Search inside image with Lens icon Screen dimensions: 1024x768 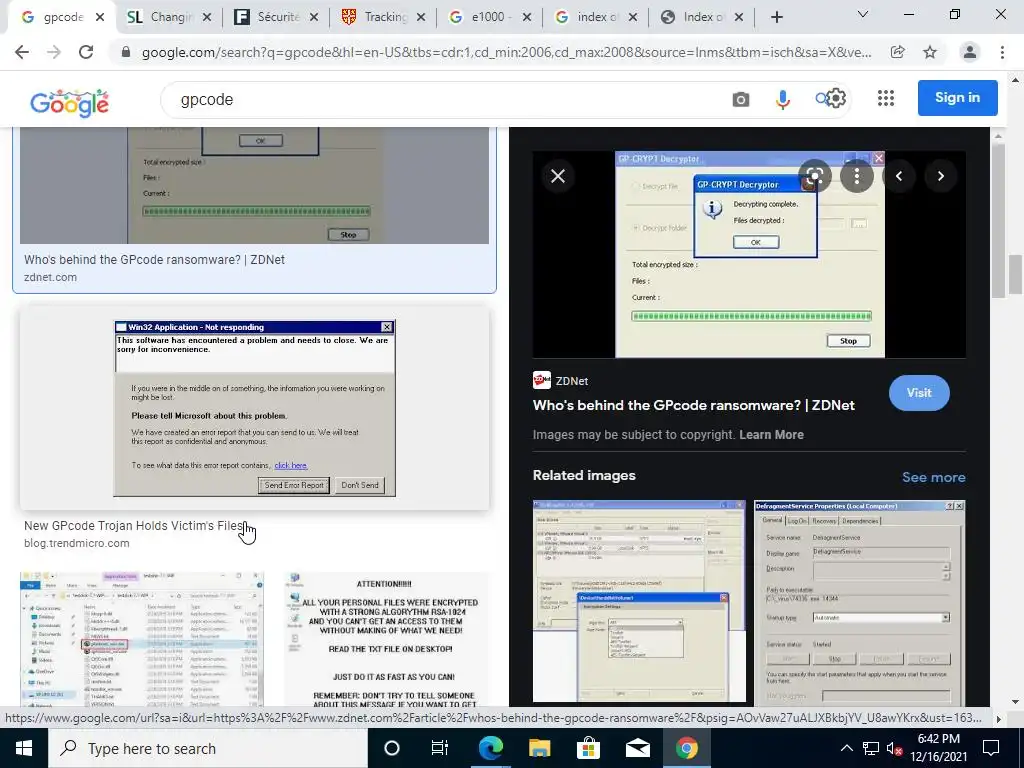click(x=814, y=176)
